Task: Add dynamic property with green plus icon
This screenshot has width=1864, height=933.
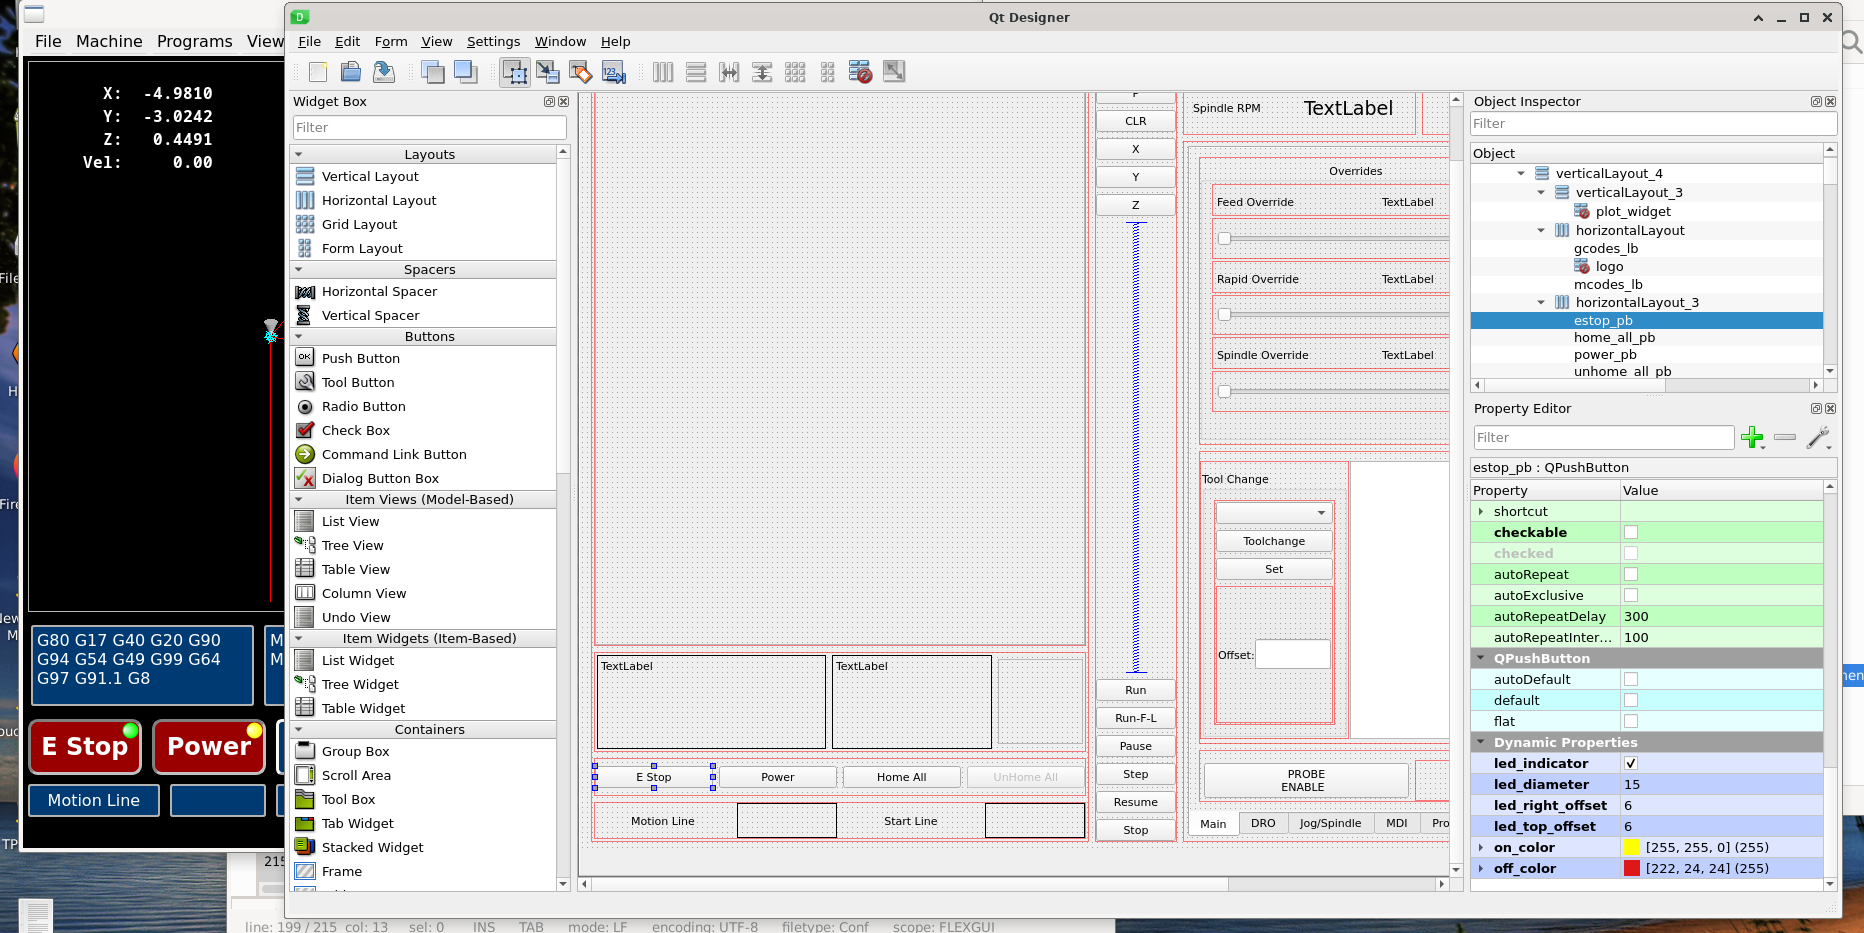Action: (1752, 437)
